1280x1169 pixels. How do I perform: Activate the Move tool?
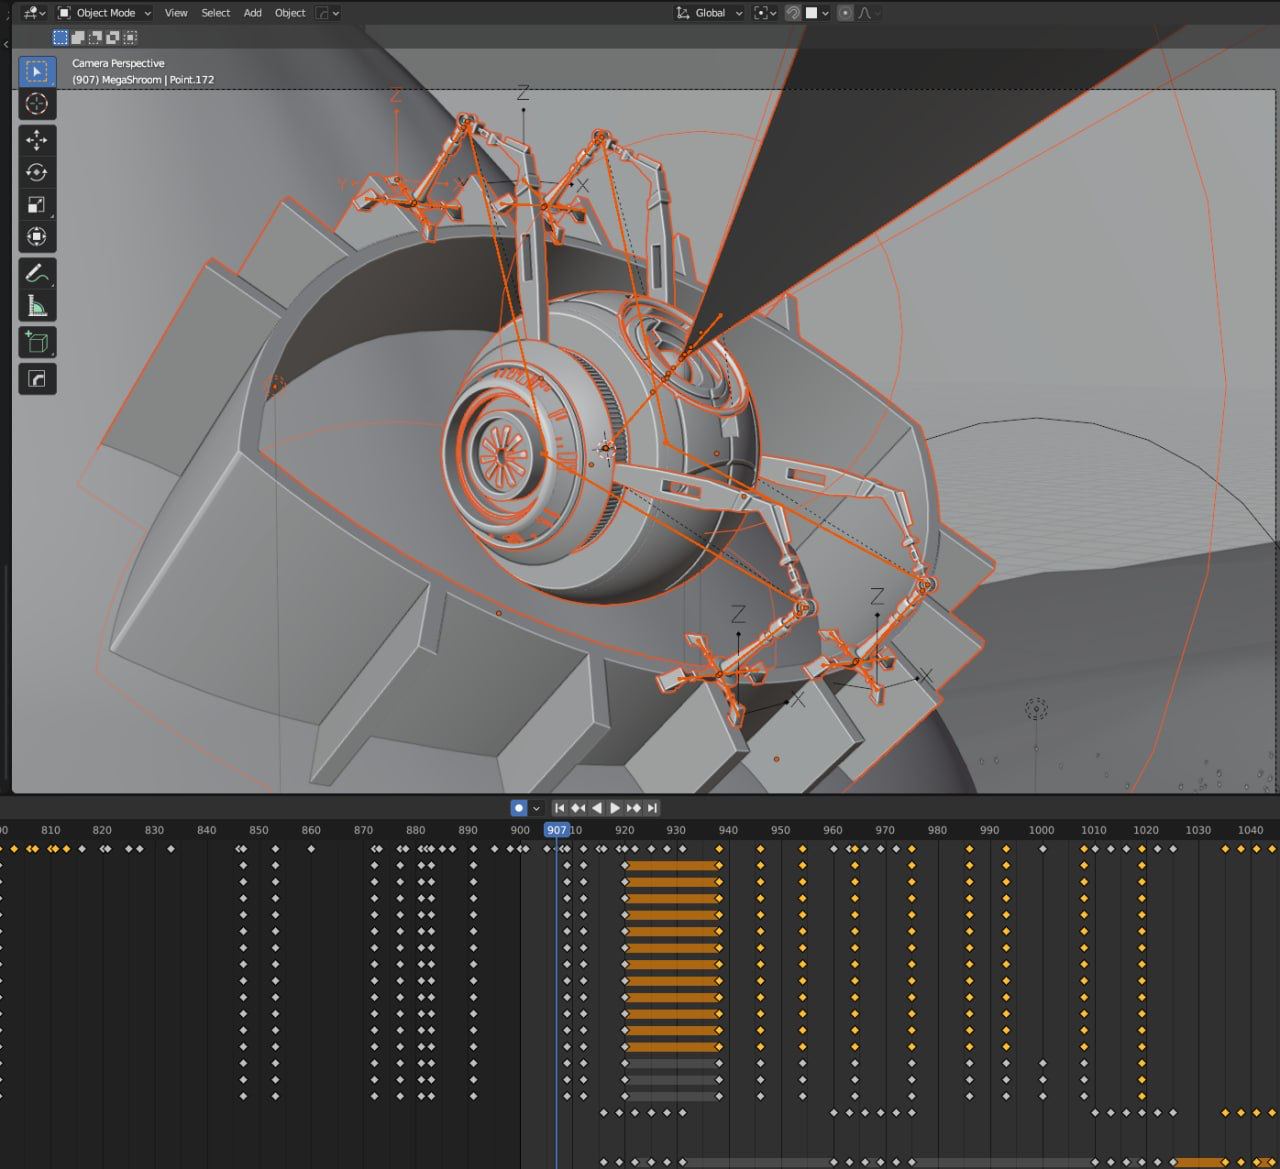(36, 140)
